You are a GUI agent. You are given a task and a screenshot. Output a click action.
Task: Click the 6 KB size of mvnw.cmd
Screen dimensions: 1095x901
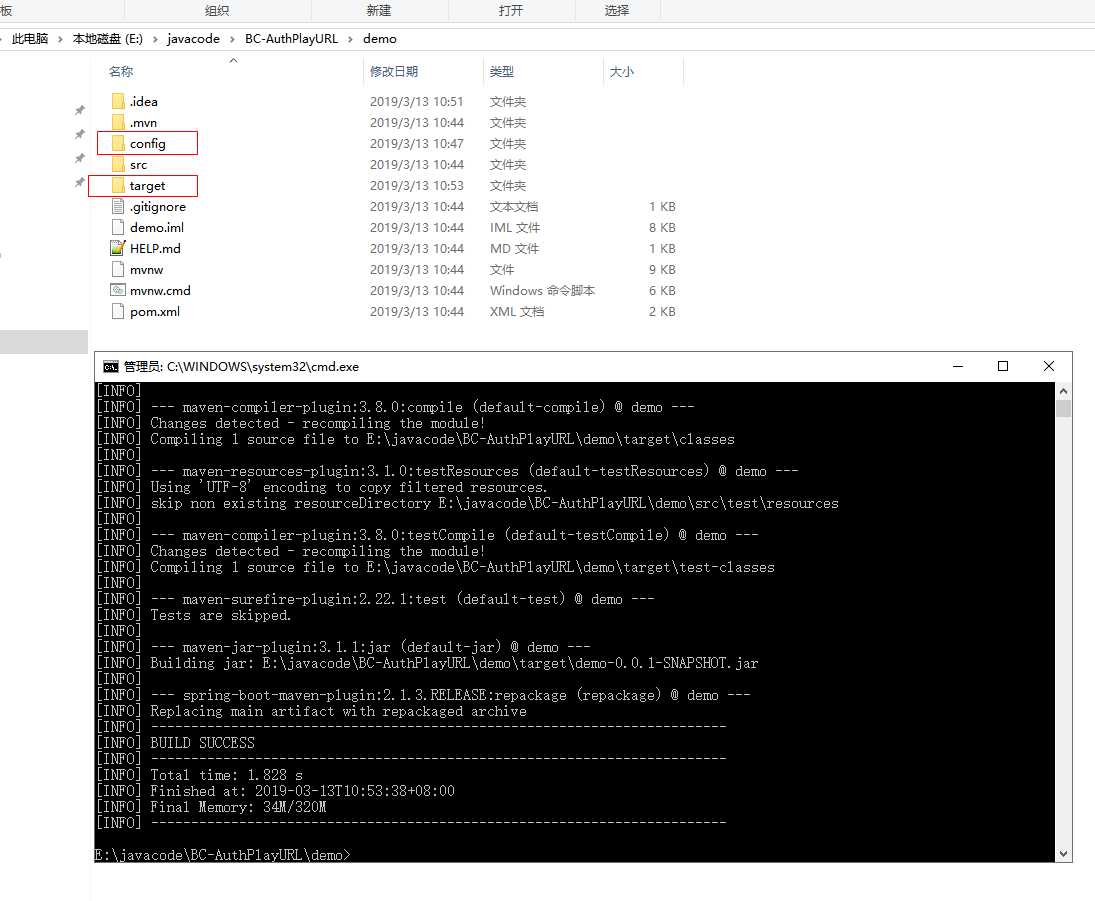tap(662, 290)
